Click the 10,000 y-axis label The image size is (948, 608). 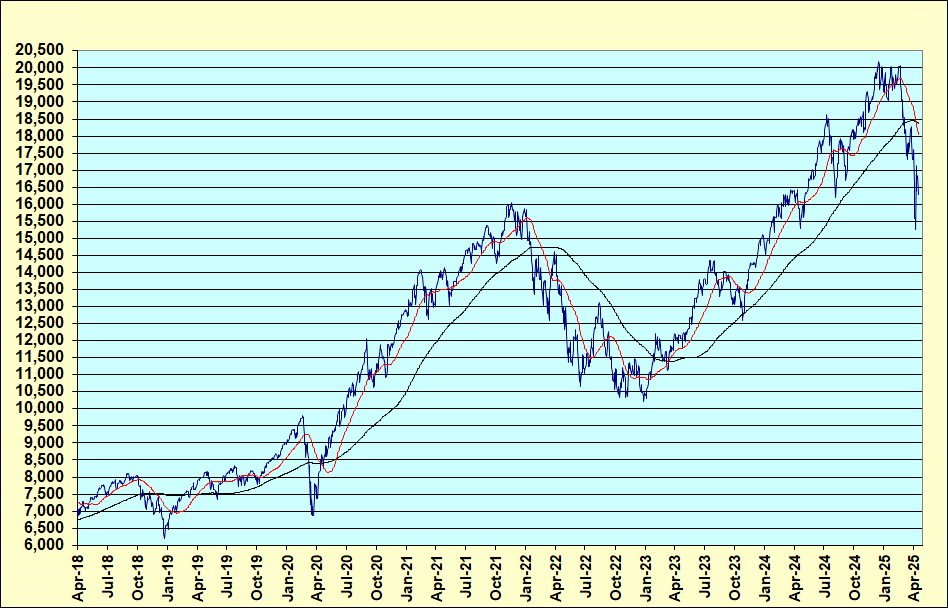[39, 408]
